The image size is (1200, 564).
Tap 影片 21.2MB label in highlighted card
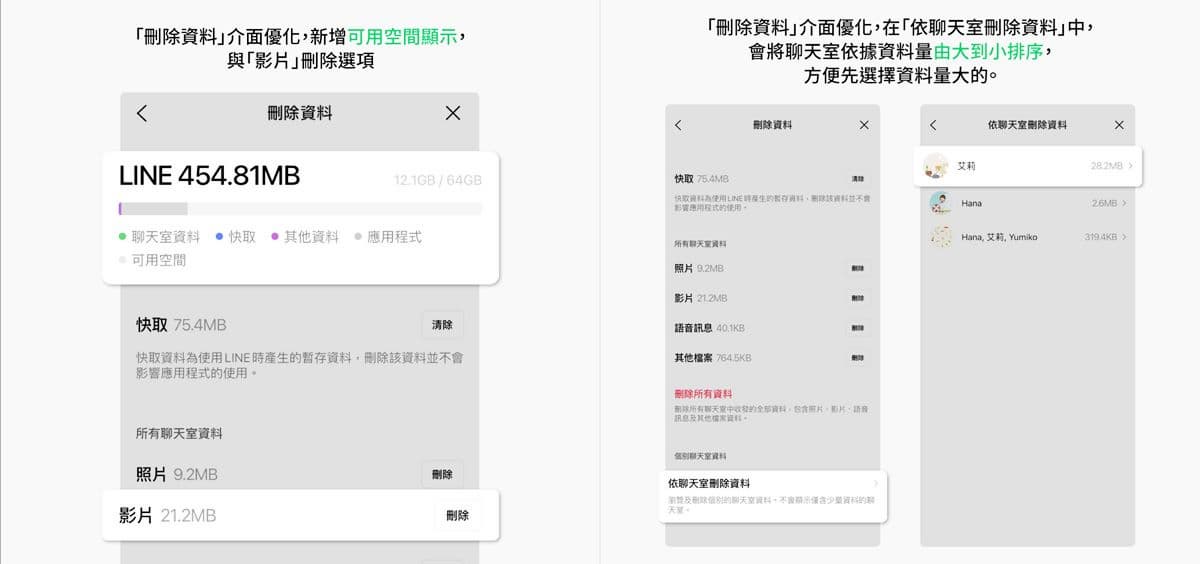[x=168, y=516]
